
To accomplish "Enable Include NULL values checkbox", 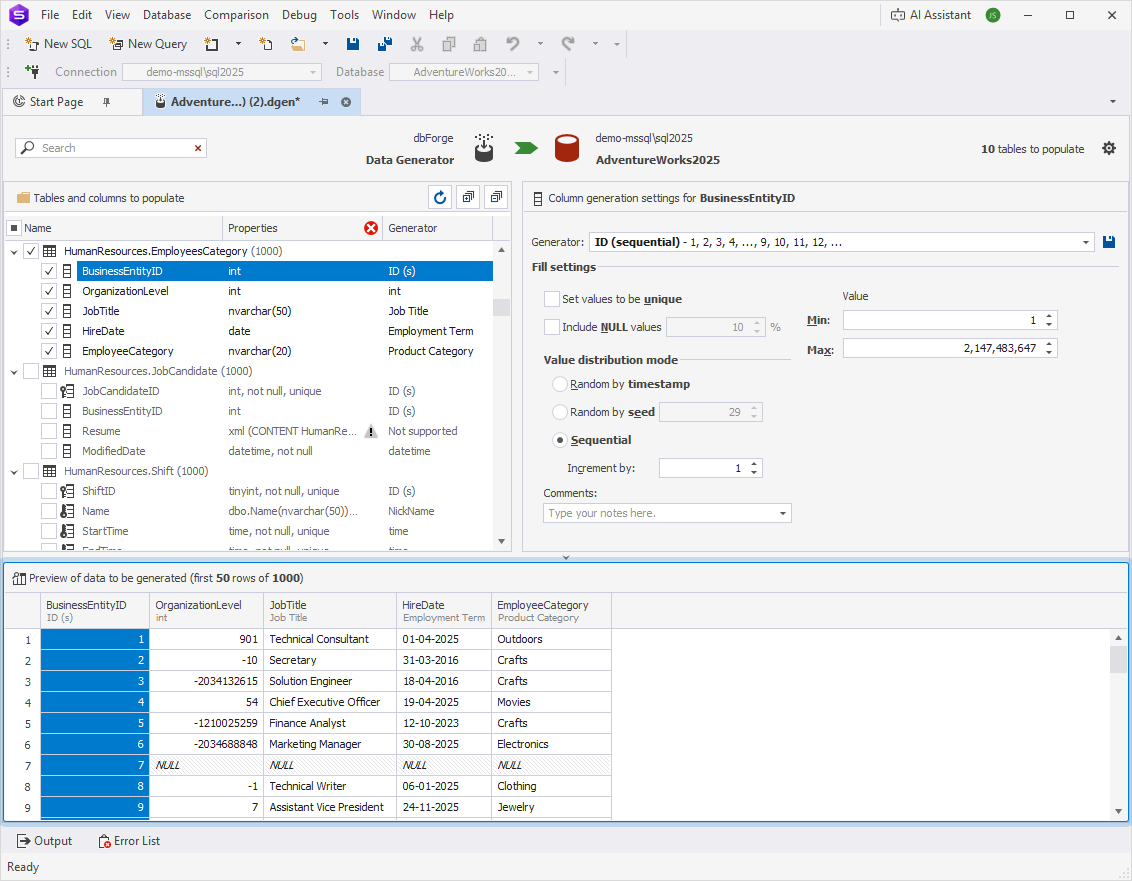I will pos(552,327).
